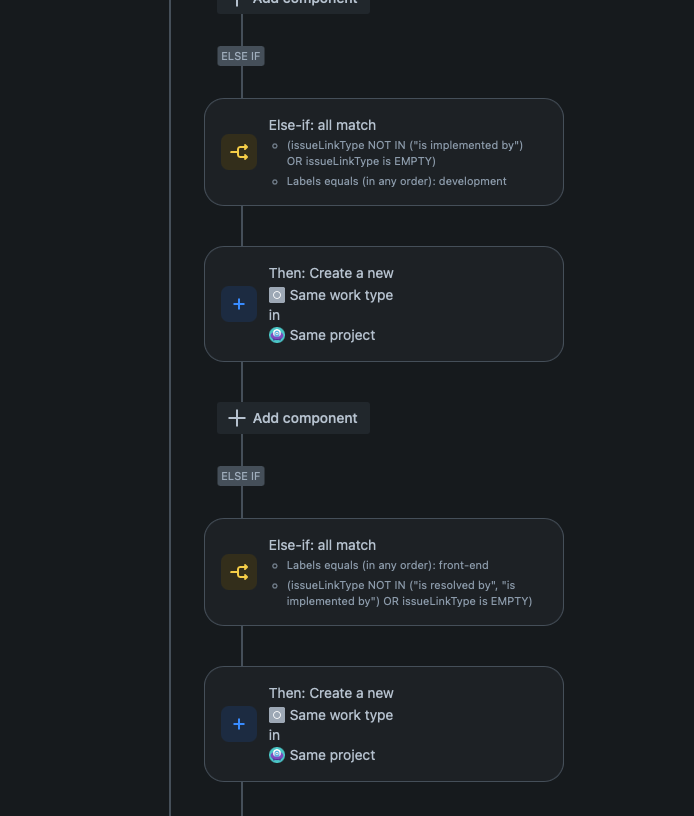
Task: Select the first ELSE IF badge
Action: [x=240, y=56]
